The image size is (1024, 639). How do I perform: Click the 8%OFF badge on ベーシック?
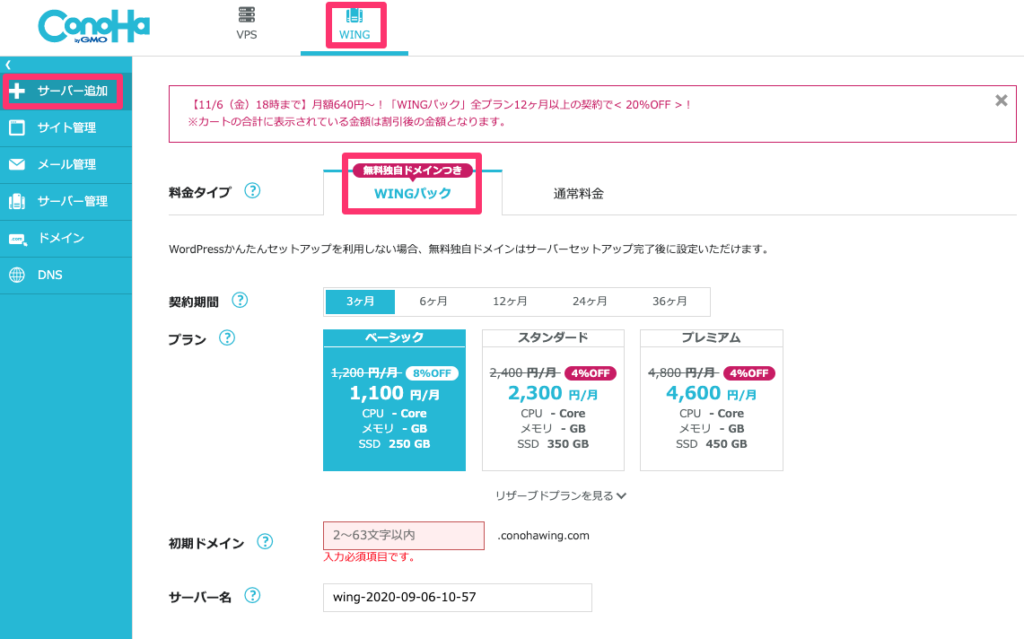click(432, 373)
